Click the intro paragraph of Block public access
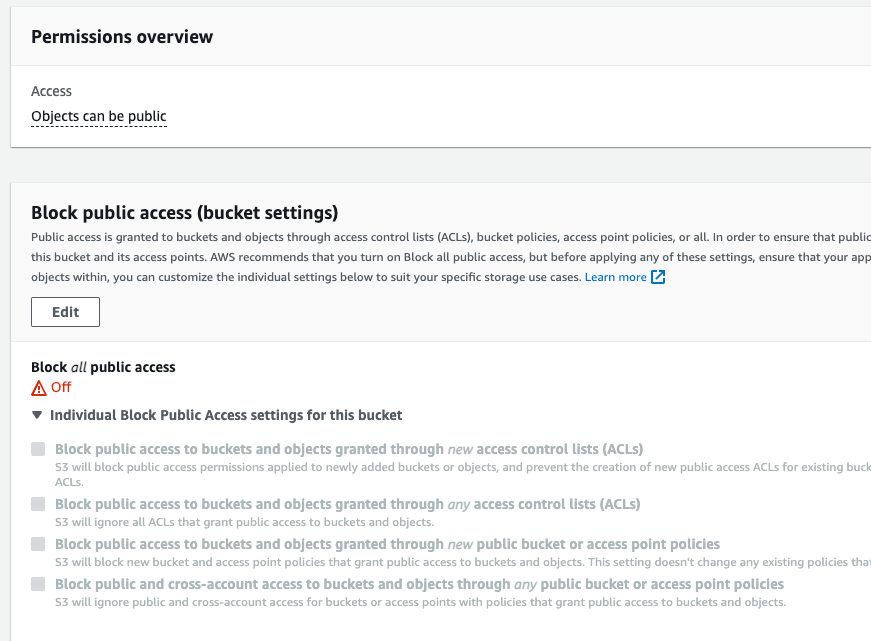The height and width of the screenshot is (641, 871). (400, 257)
